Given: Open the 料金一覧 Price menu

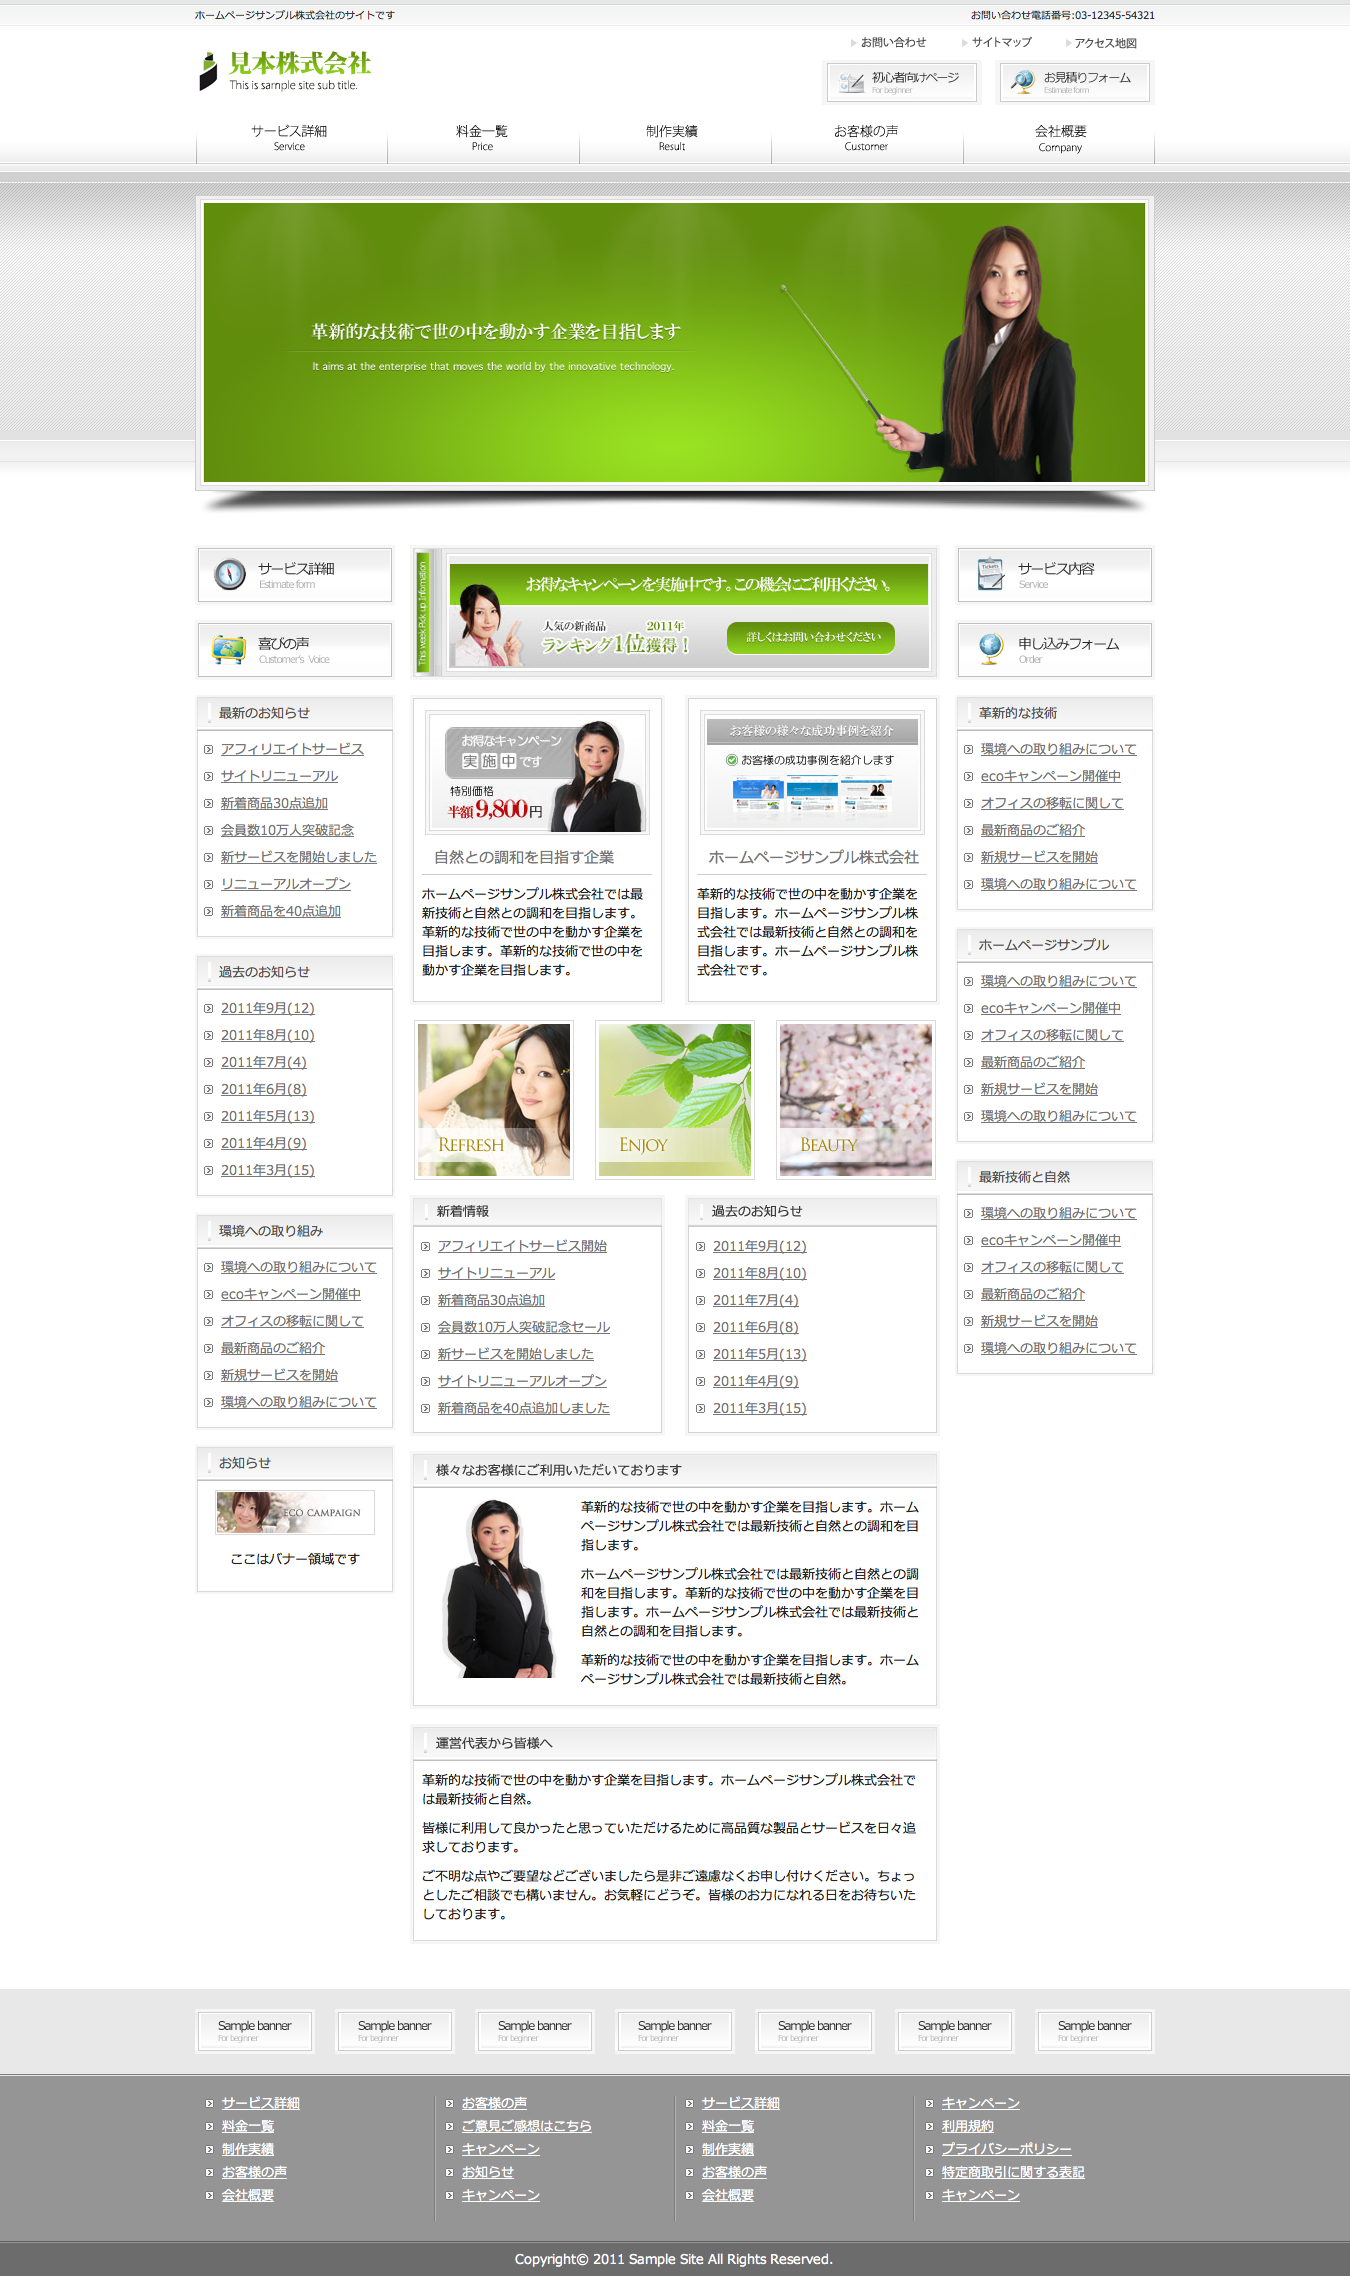Looking at the screenshot, I should point(482,138).
